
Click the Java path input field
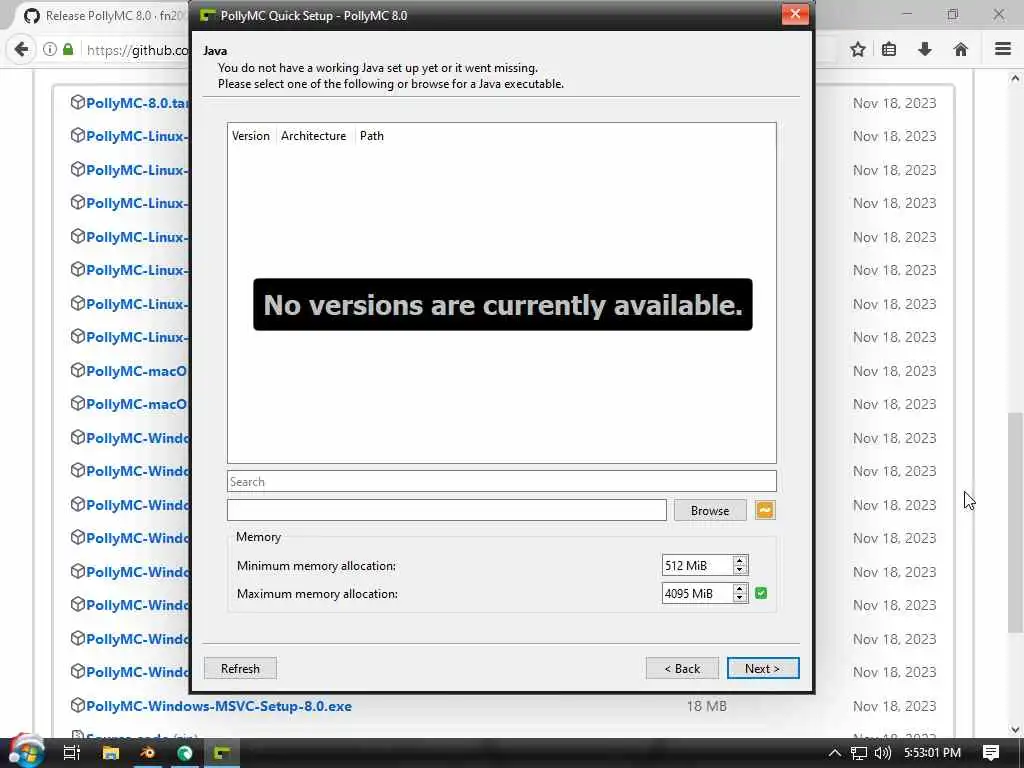pos(447,510)
